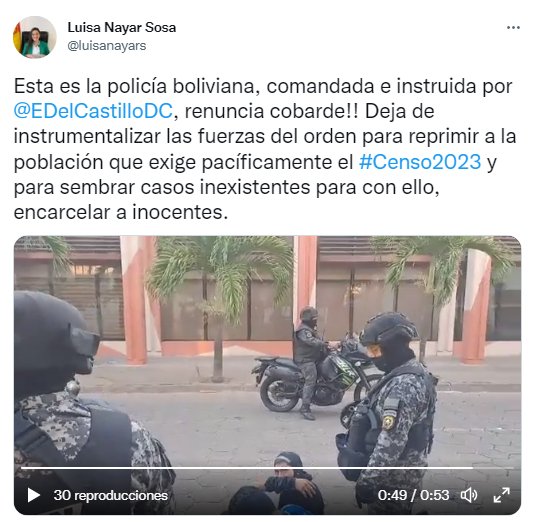Click the helmeted officer on video's left

pyautogui.click(x=80, y=403)
